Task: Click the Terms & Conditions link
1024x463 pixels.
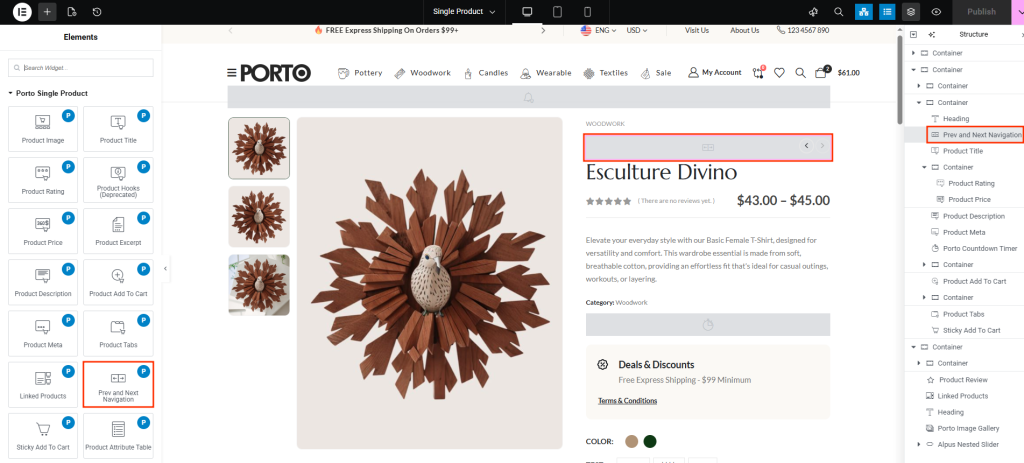Action: click(627, 401)
